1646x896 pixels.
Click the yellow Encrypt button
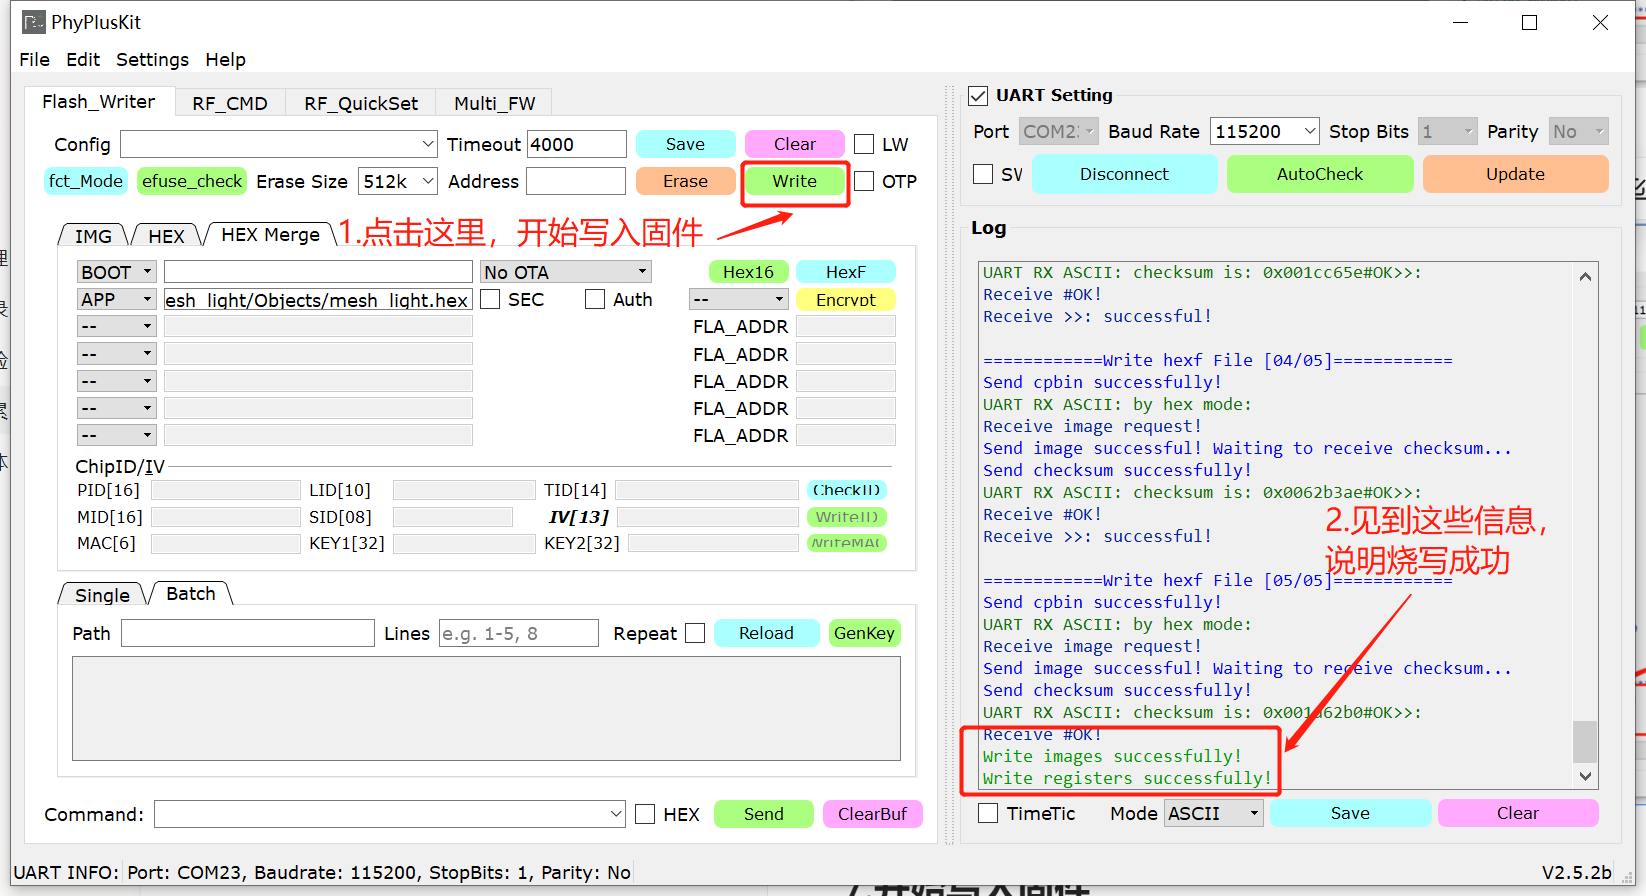pyautogui.click(x=845, y=299)
